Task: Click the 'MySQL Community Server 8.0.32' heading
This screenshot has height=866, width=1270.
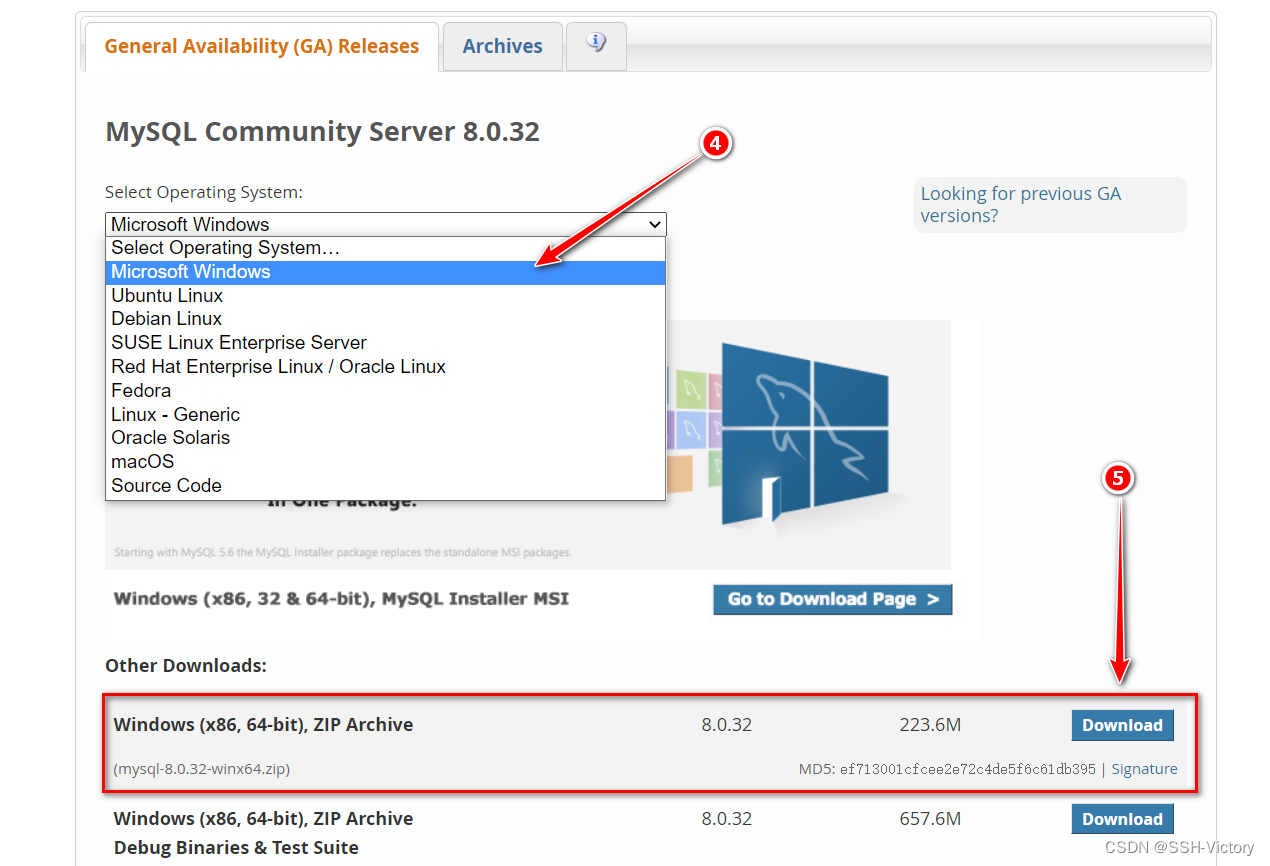Action: 322,132
